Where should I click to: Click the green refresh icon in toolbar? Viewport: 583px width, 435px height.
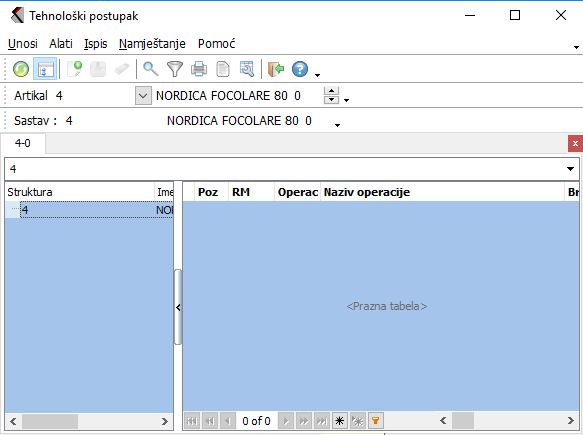(x=21, y=69)
